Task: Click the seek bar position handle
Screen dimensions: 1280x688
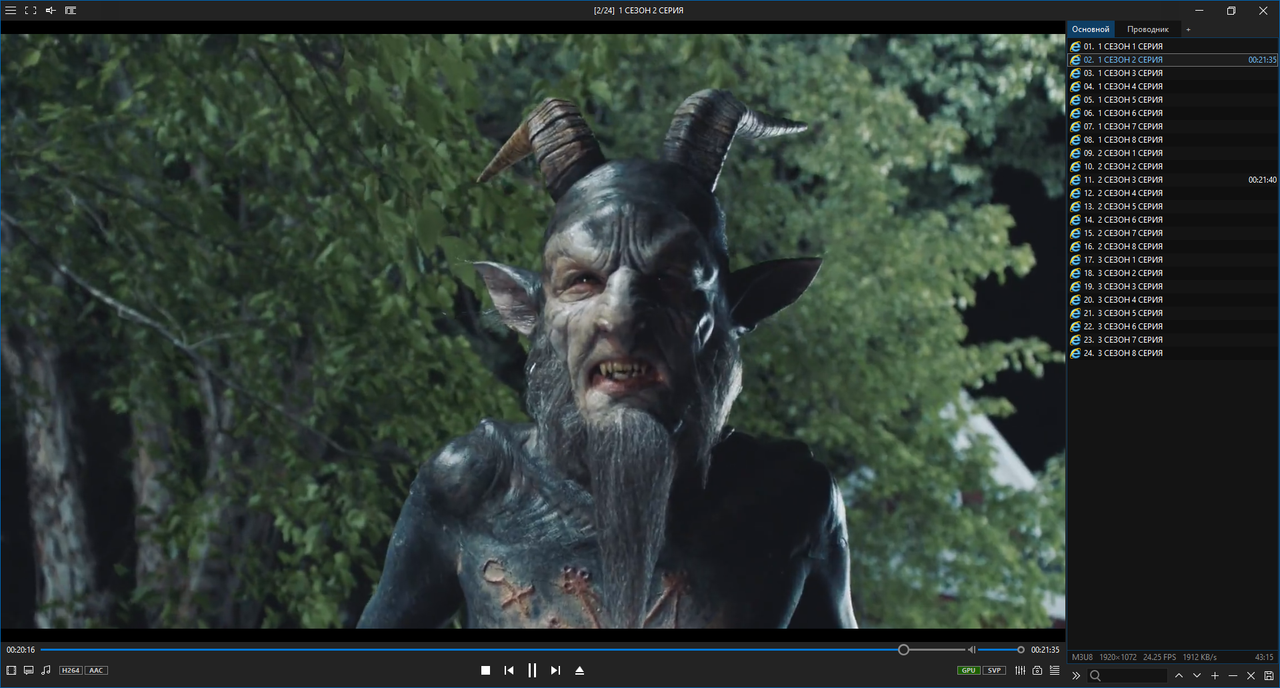Action: 903,650
